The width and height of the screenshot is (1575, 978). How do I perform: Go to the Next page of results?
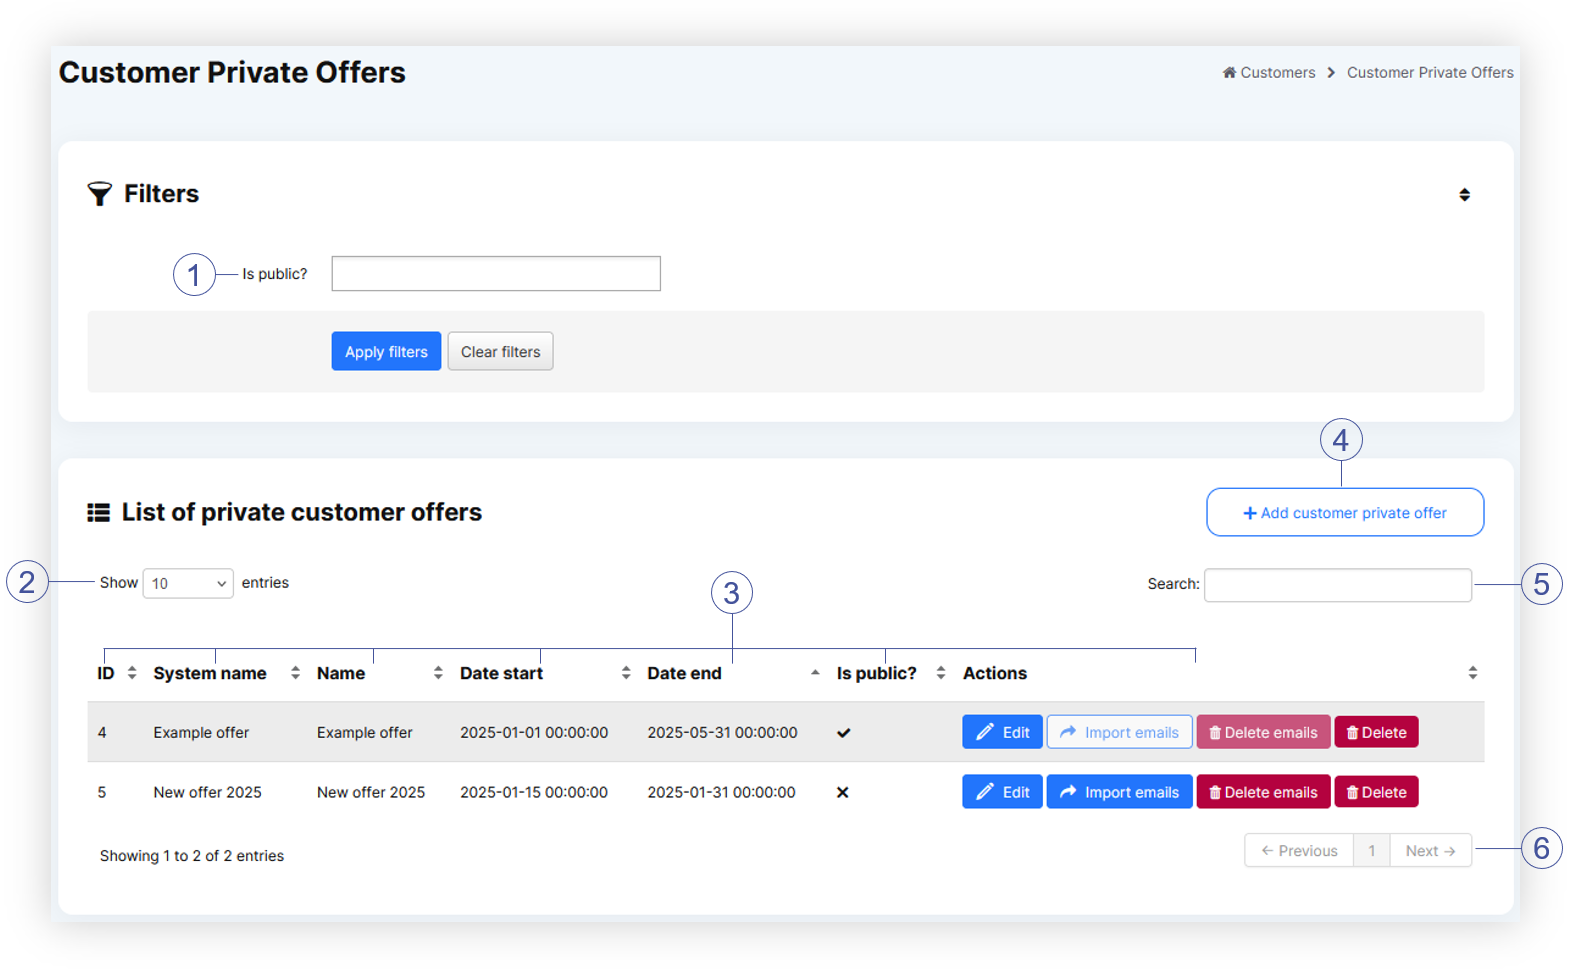click(x=1429, y=851)
